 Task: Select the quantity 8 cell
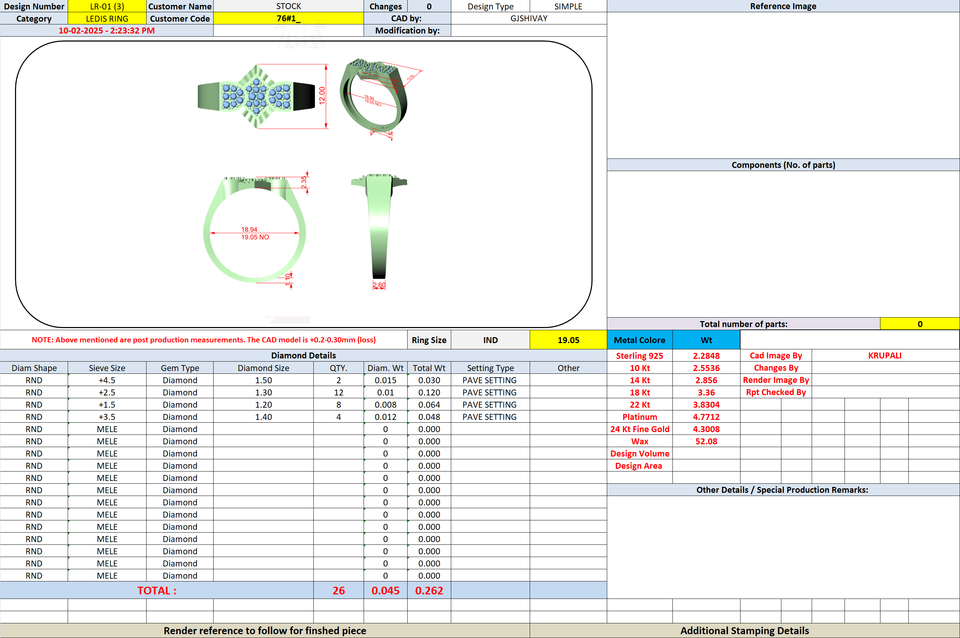click(339, 405)
